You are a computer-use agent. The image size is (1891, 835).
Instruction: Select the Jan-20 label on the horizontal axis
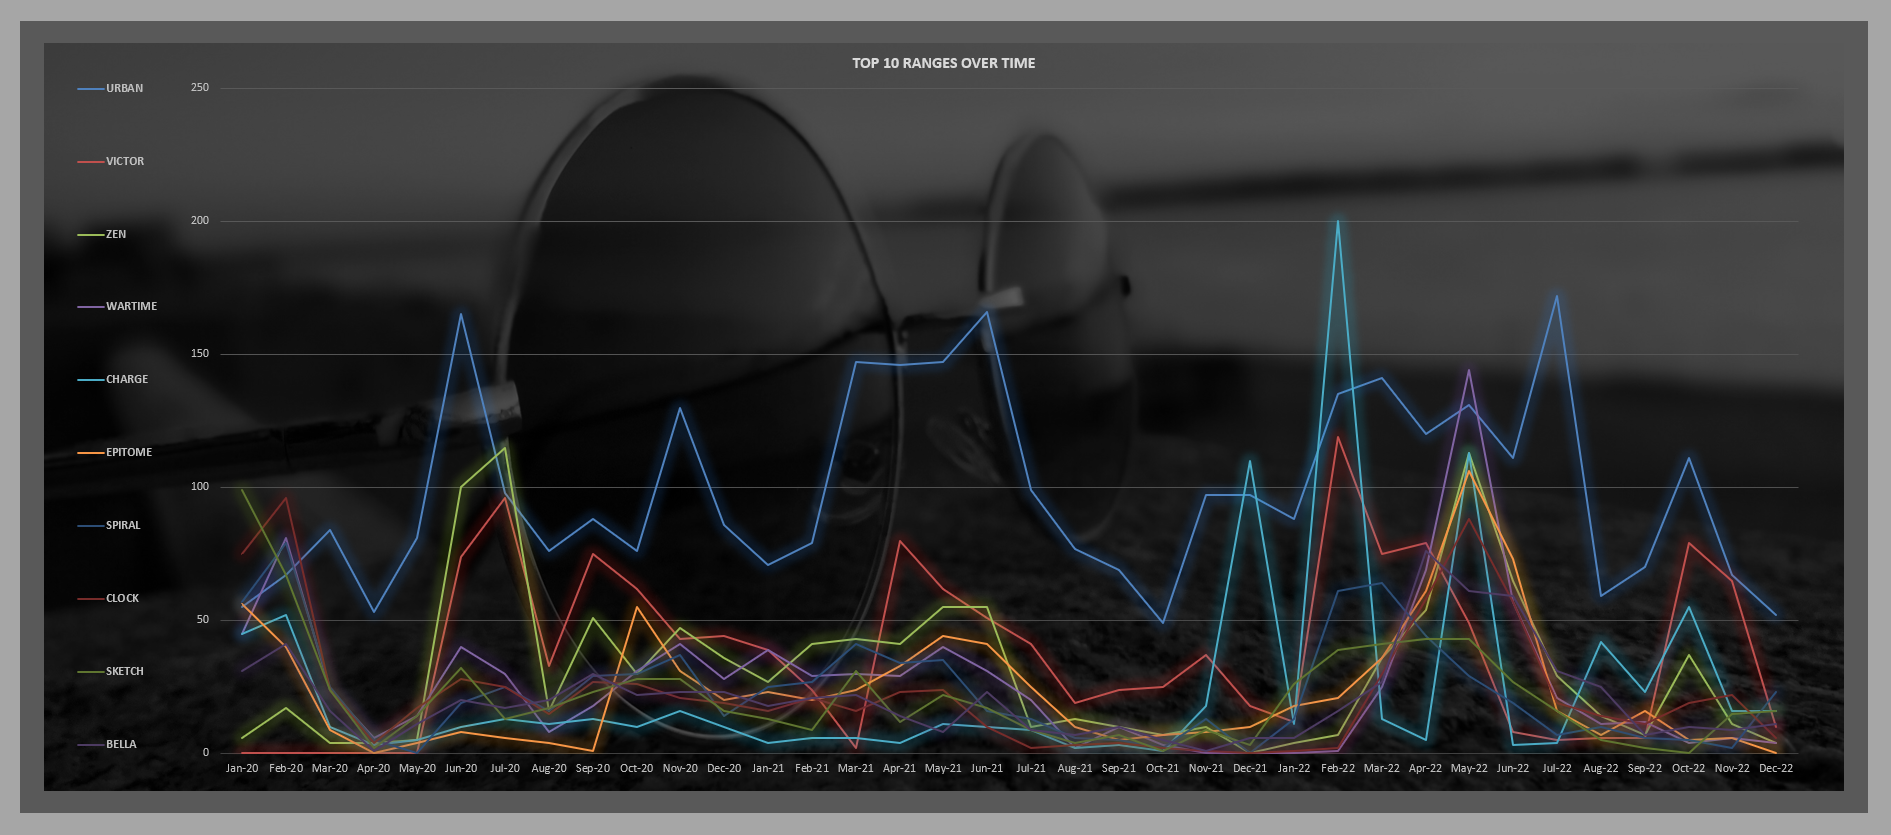click(x=242, y=768)
